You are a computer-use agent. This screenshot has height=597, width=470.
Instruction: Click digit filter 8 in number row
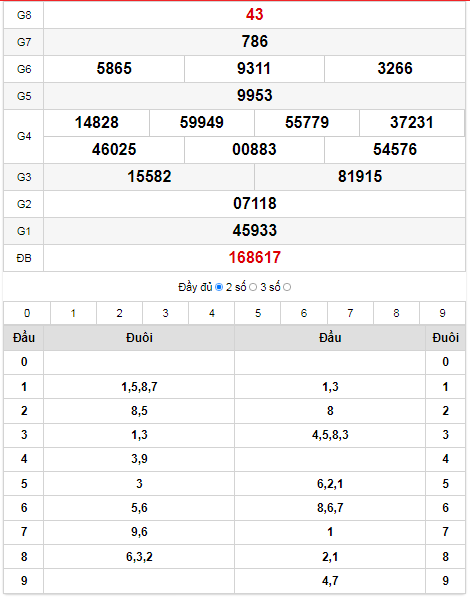396,313
